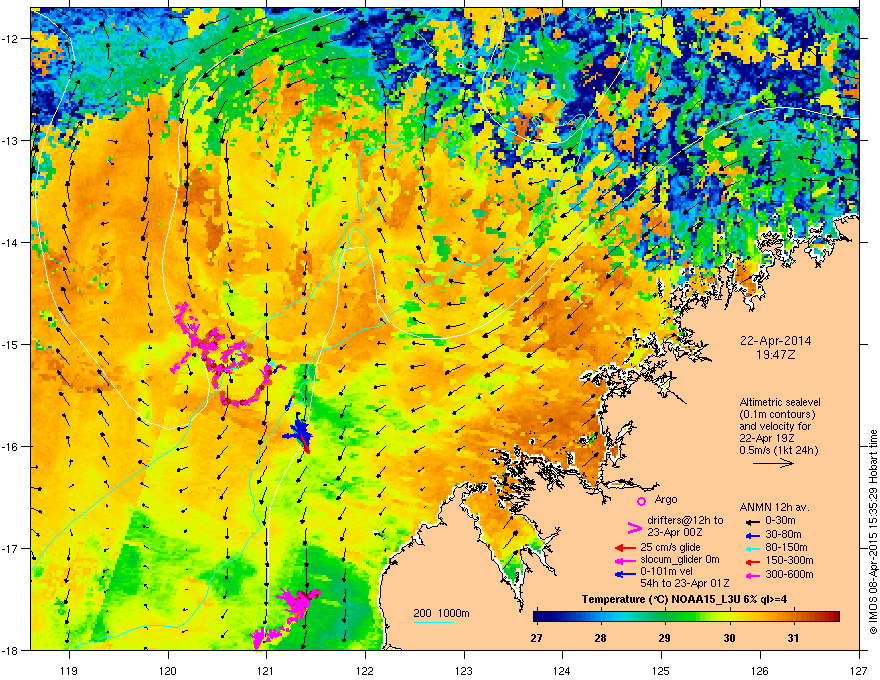Image resolution: width=880 pixels, height=680 pixels.
Task: Click longitude axis label 125
Action: [x=661, y=670]
